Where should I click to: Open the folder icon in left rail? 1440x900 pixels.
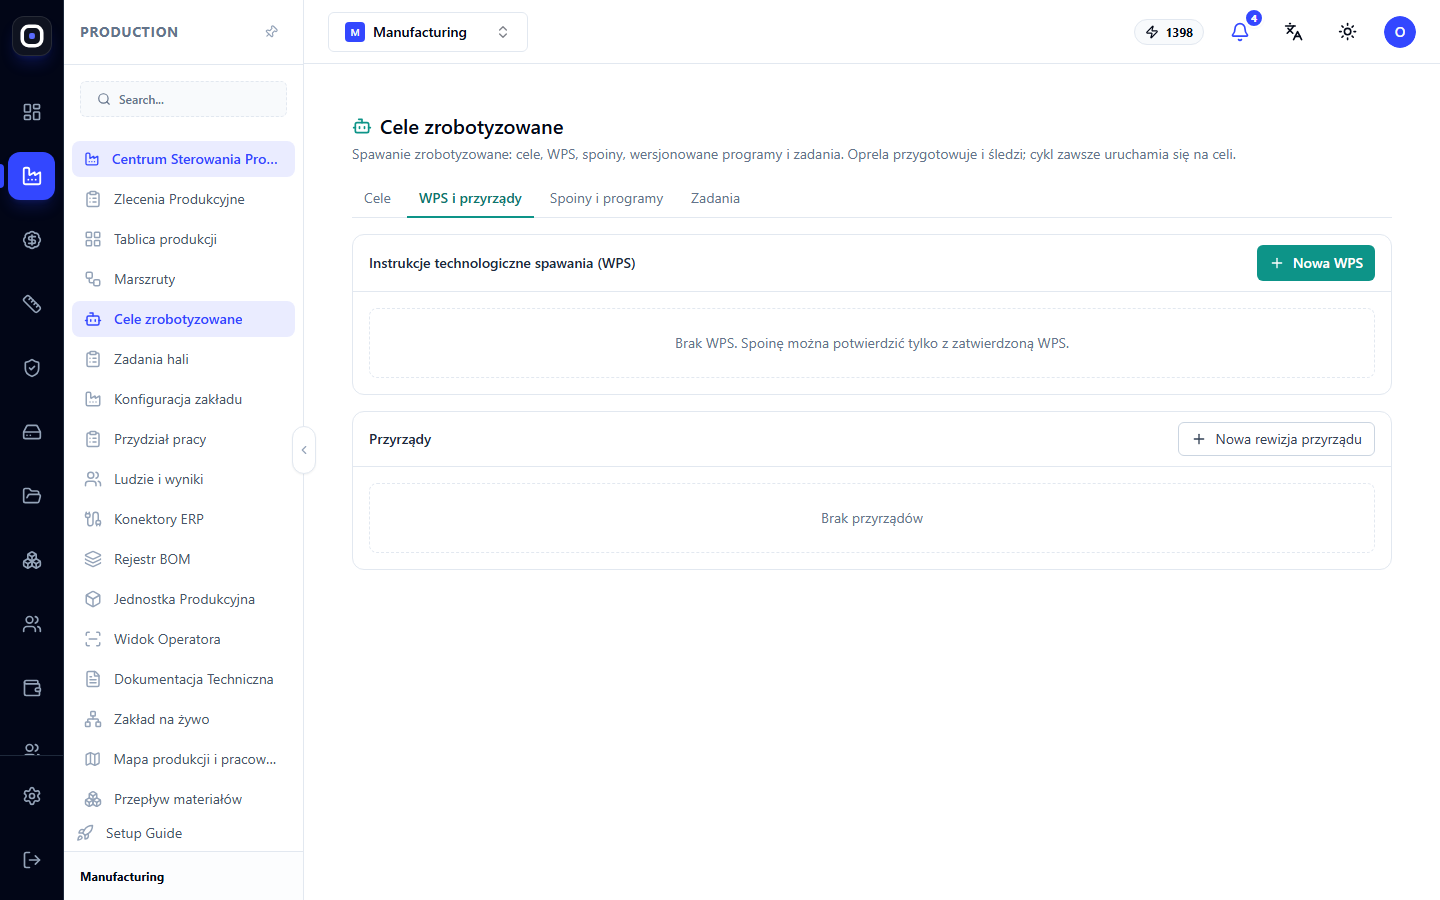click(32, 496)
